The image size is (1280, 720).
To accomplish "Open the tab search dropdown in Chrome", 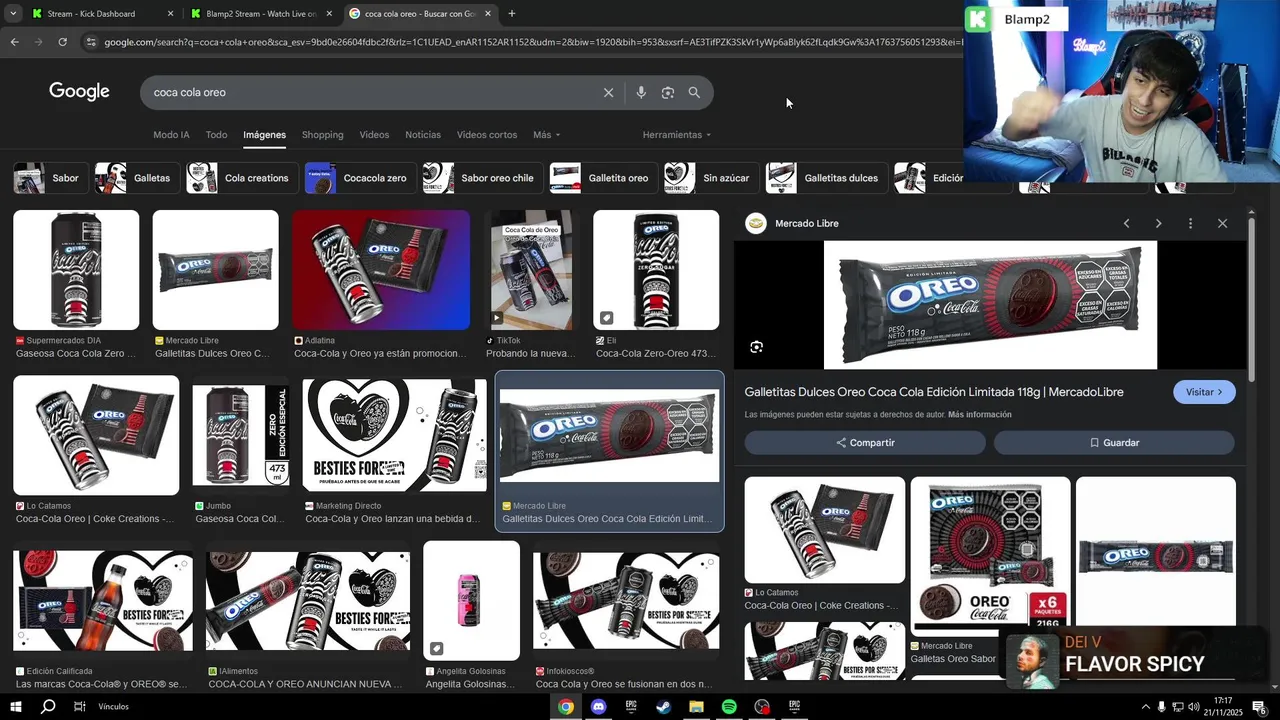I will coord(13,14).
